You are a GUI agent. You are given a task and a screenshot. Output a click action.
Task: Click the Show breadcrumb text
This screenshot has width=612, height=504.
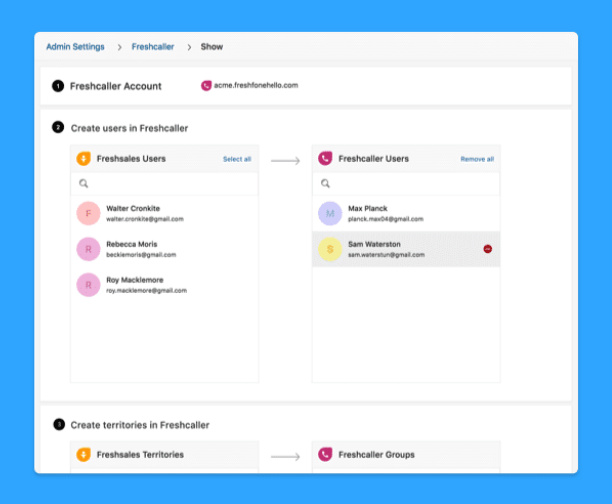click(212, 47)
